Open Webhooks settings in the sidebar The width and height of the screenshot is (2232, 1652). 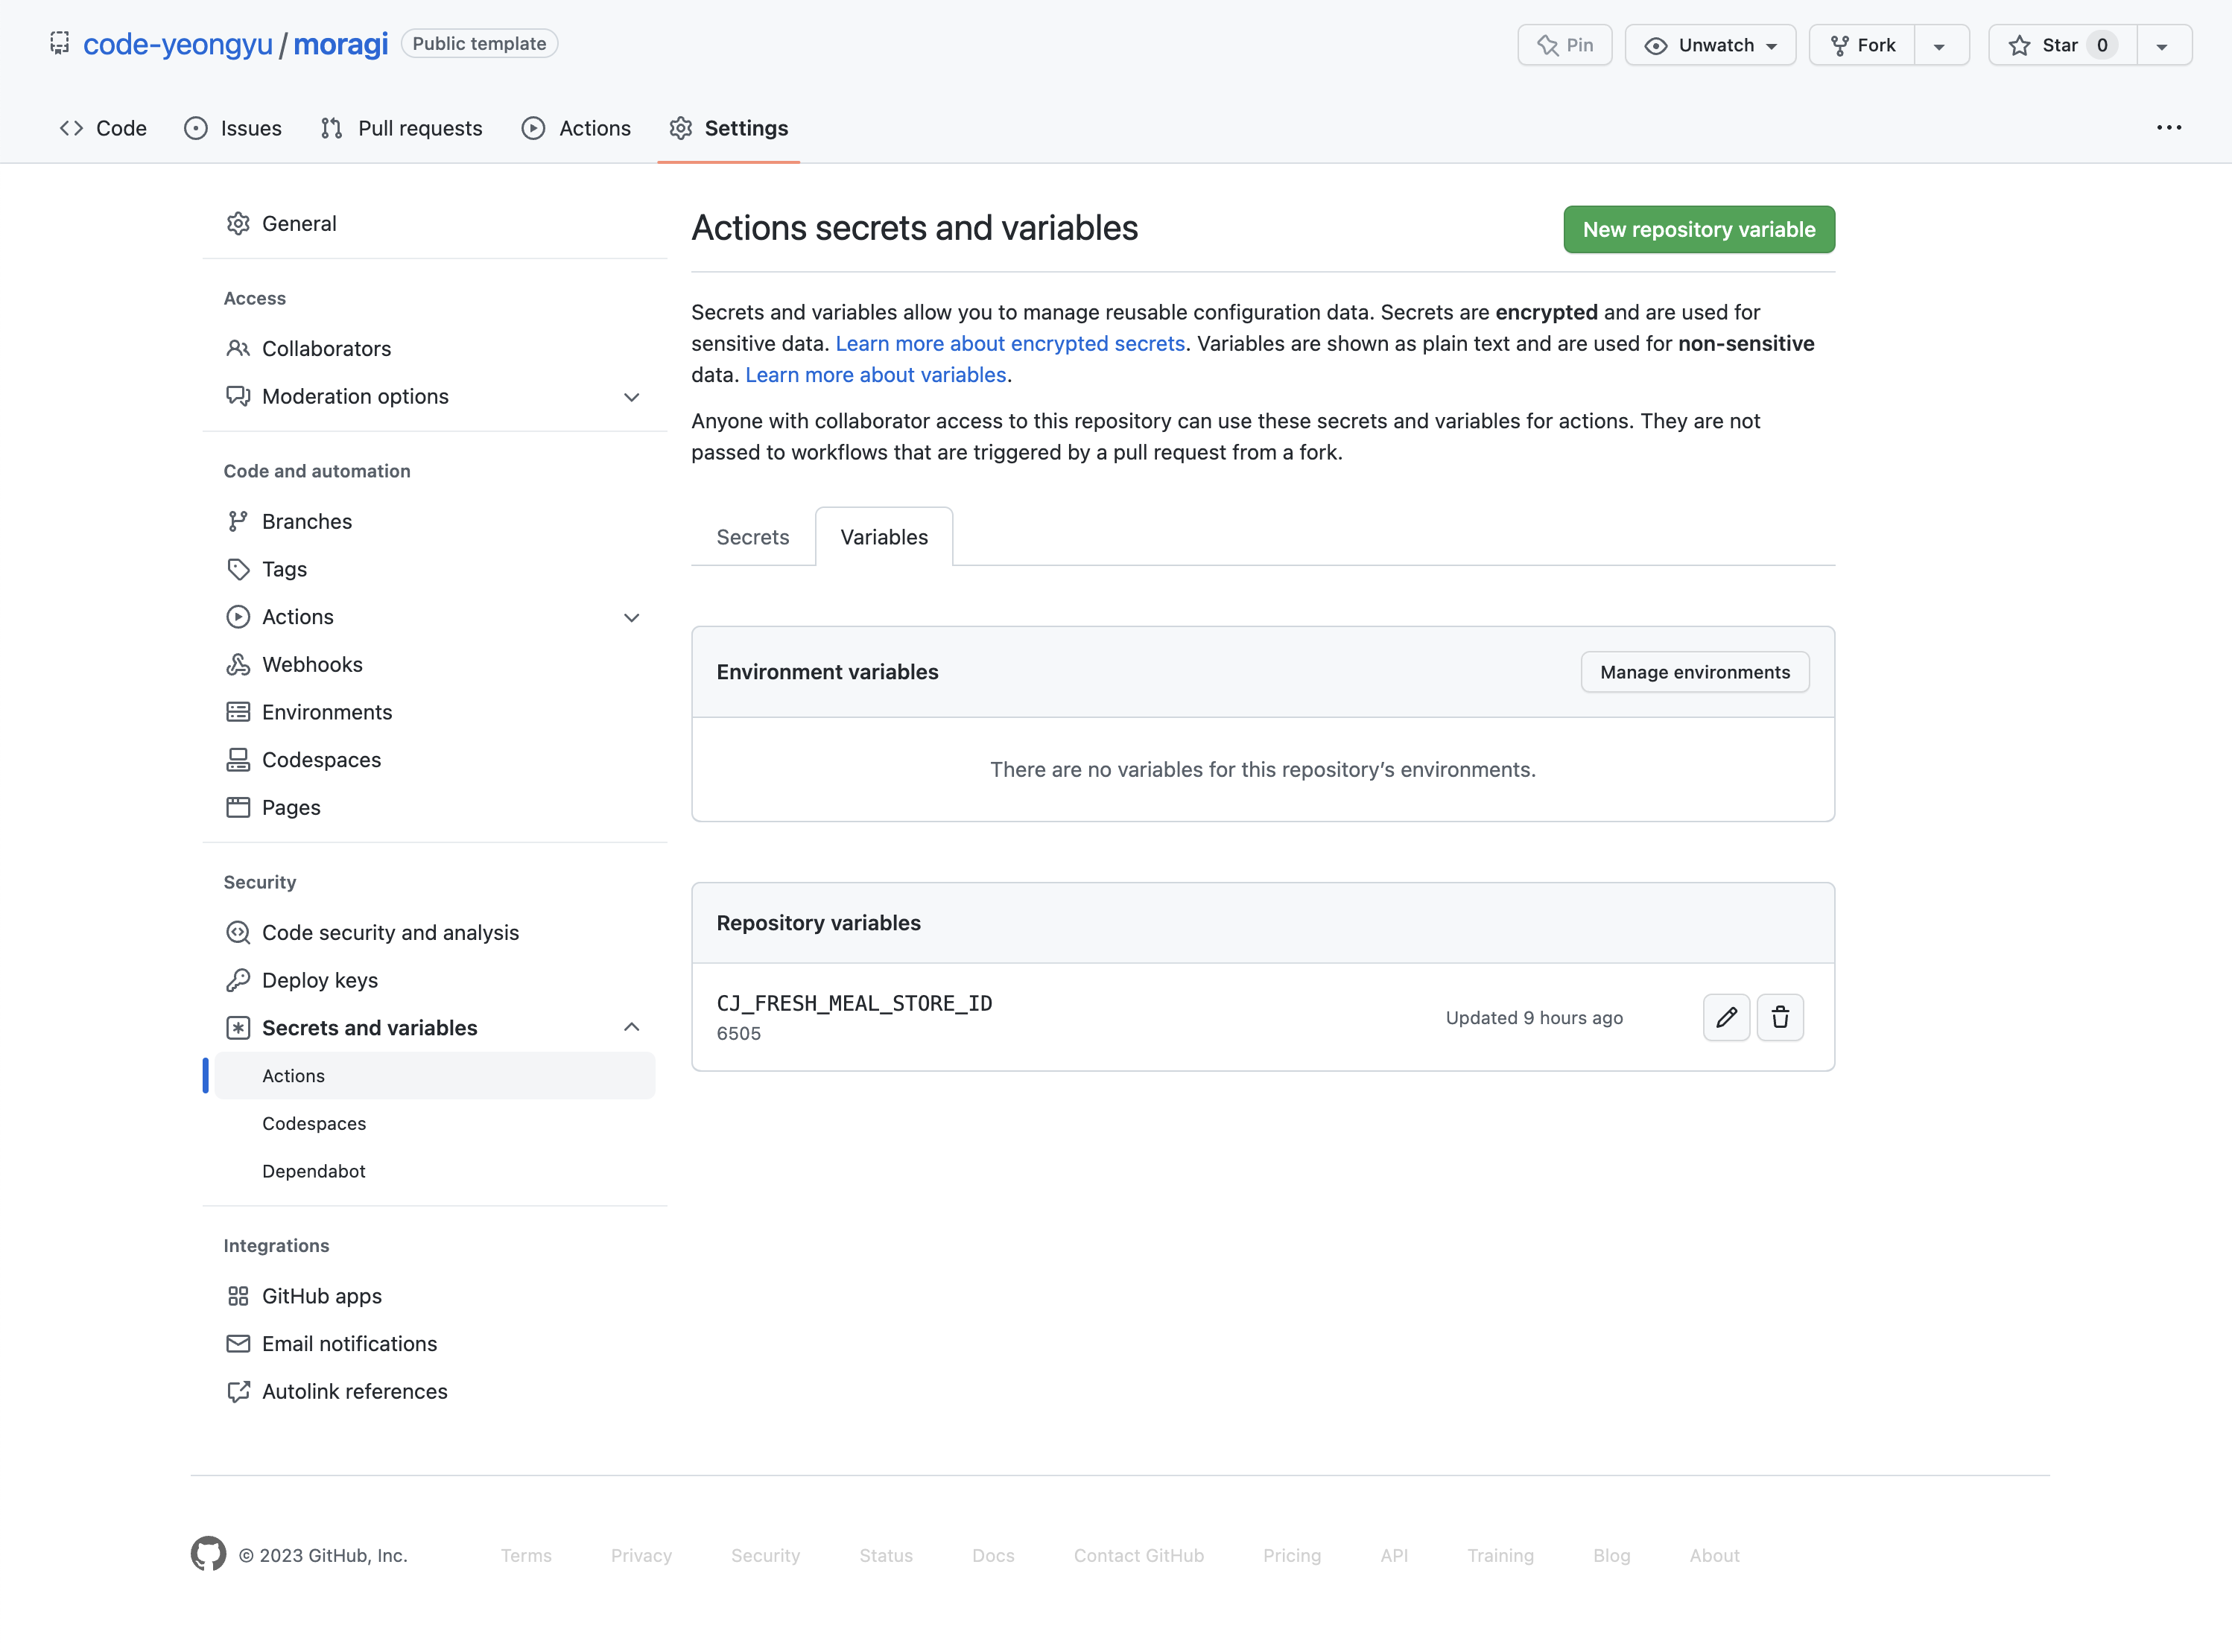pyautogui.click(x=312, y=664)
